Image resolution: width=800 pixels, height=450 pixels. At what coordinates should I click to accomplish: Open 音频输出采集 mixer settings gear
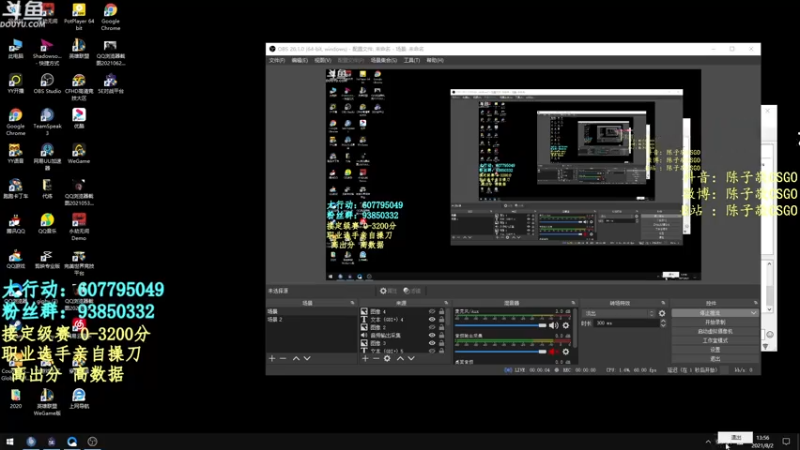click(x=566, y=352)
